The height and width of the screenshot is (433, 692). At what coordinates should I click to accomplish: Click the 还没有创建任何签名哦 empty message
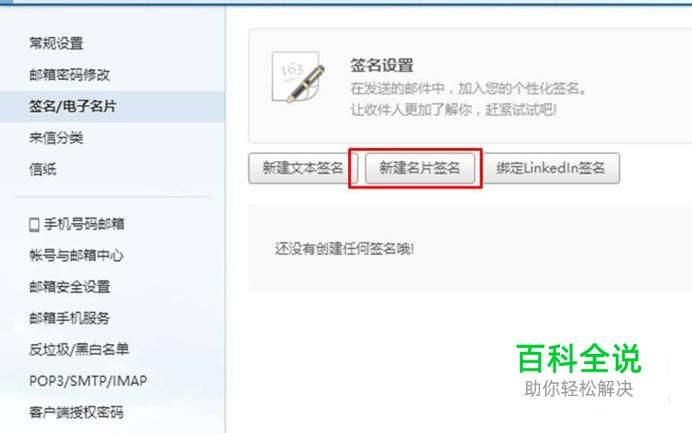pos(344,249)
